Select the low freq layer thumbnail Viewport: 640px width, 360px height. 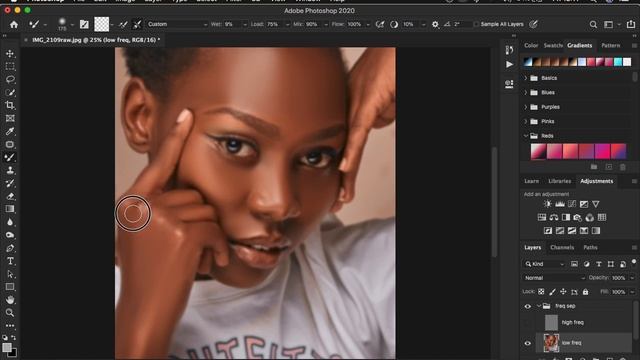(x=551, y=343)
